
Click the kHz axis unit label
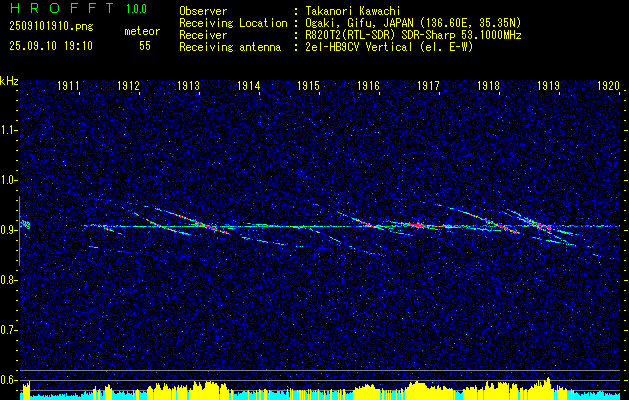tap(9, 81)
